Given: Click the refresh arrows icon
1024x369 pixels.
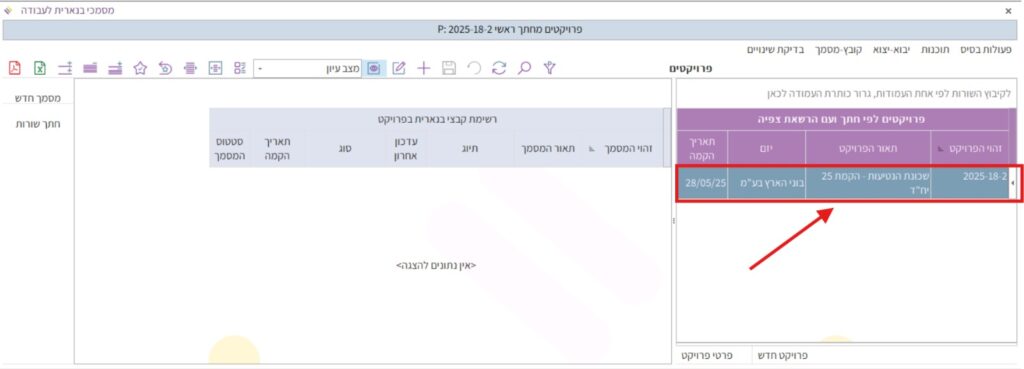Looking at the screenshot, I should point(499,68).
